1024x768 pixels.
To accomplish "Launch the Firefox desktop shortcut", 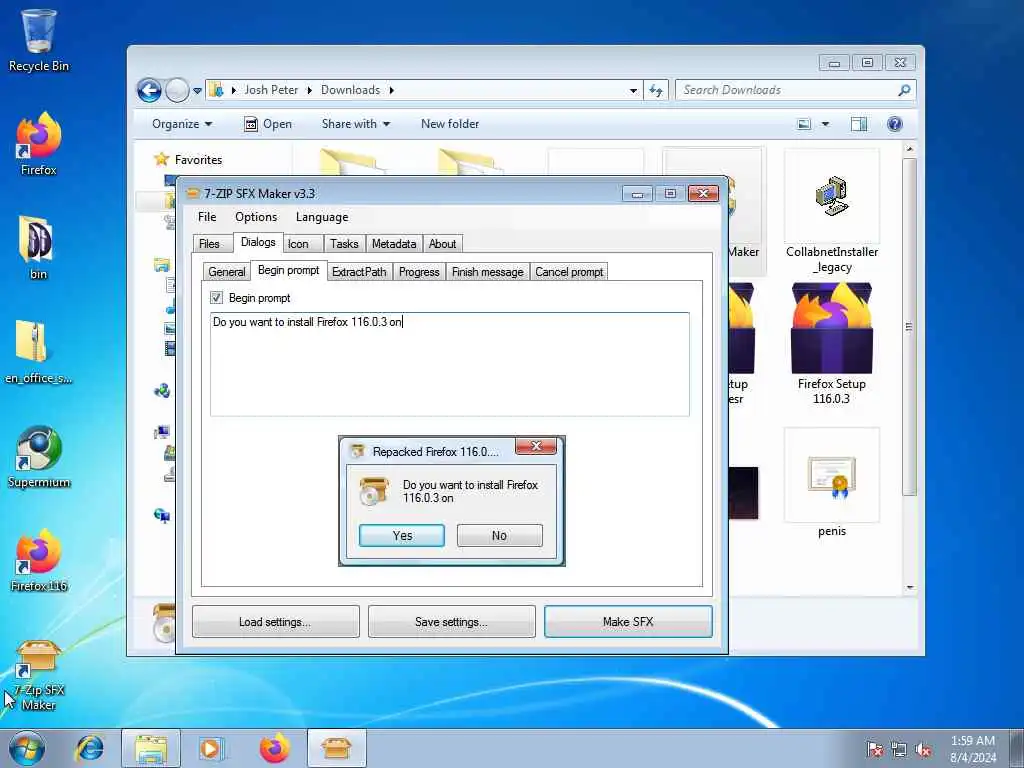I will pos(39,144).
